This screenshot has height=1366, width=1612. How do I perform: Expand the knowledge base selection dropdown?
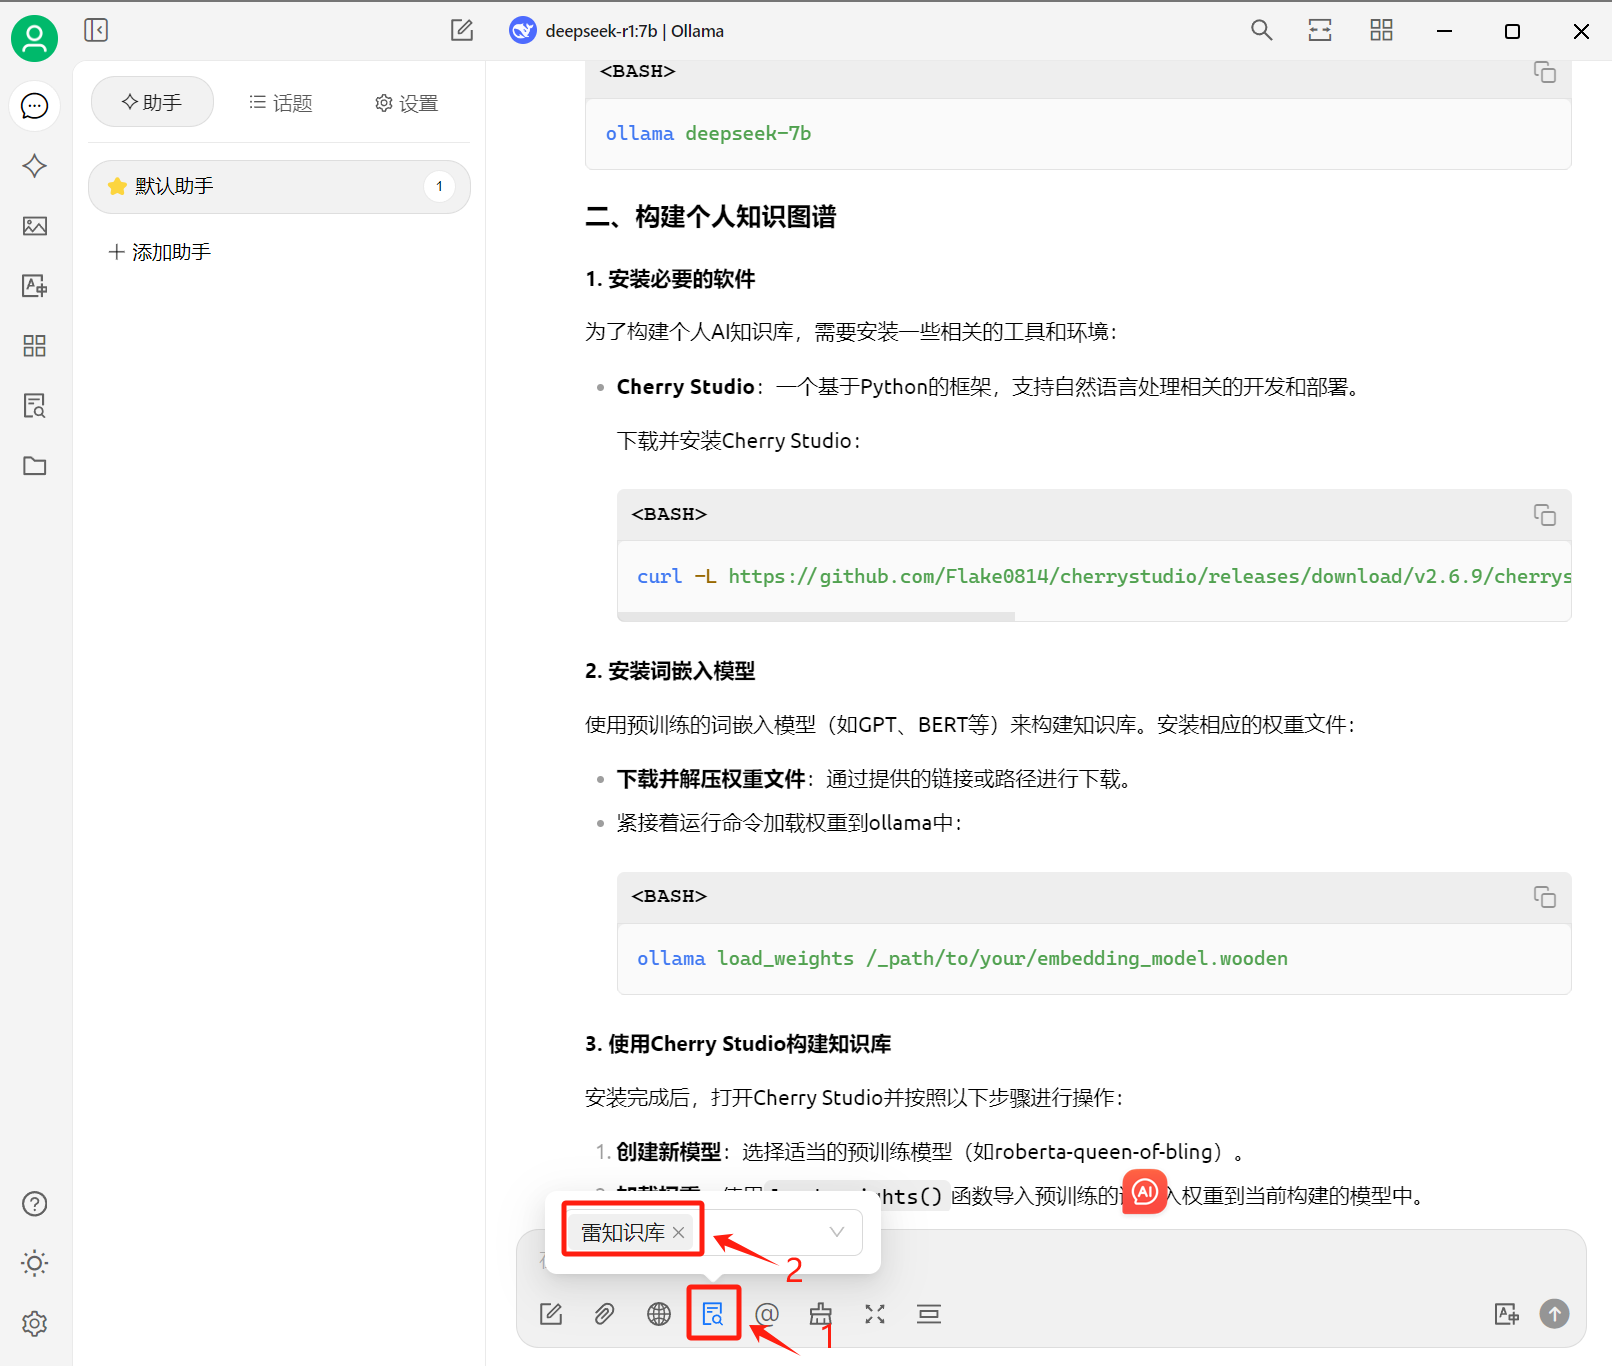[837, 1232]
